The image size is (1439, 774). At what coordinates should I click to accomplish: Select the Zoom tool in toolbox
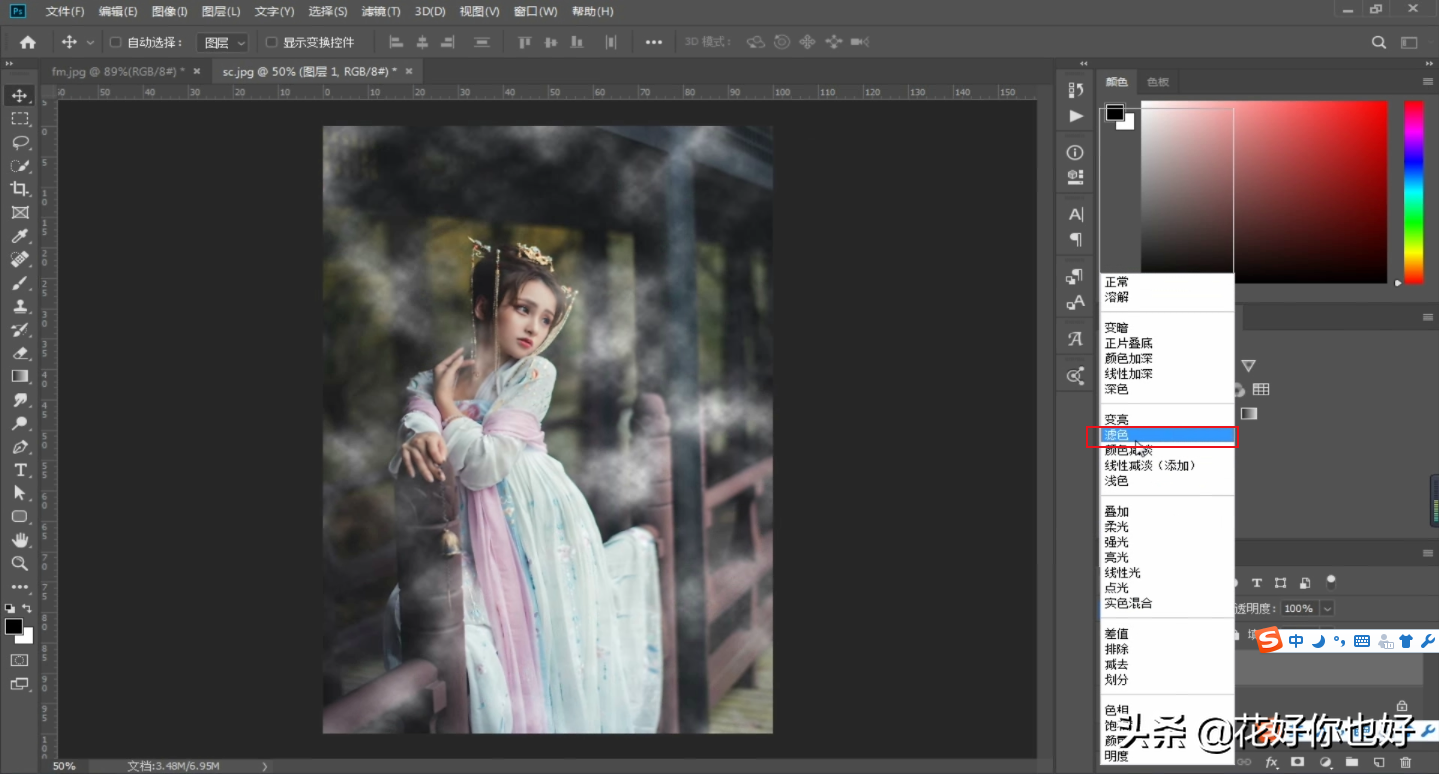tap(19, 563)
